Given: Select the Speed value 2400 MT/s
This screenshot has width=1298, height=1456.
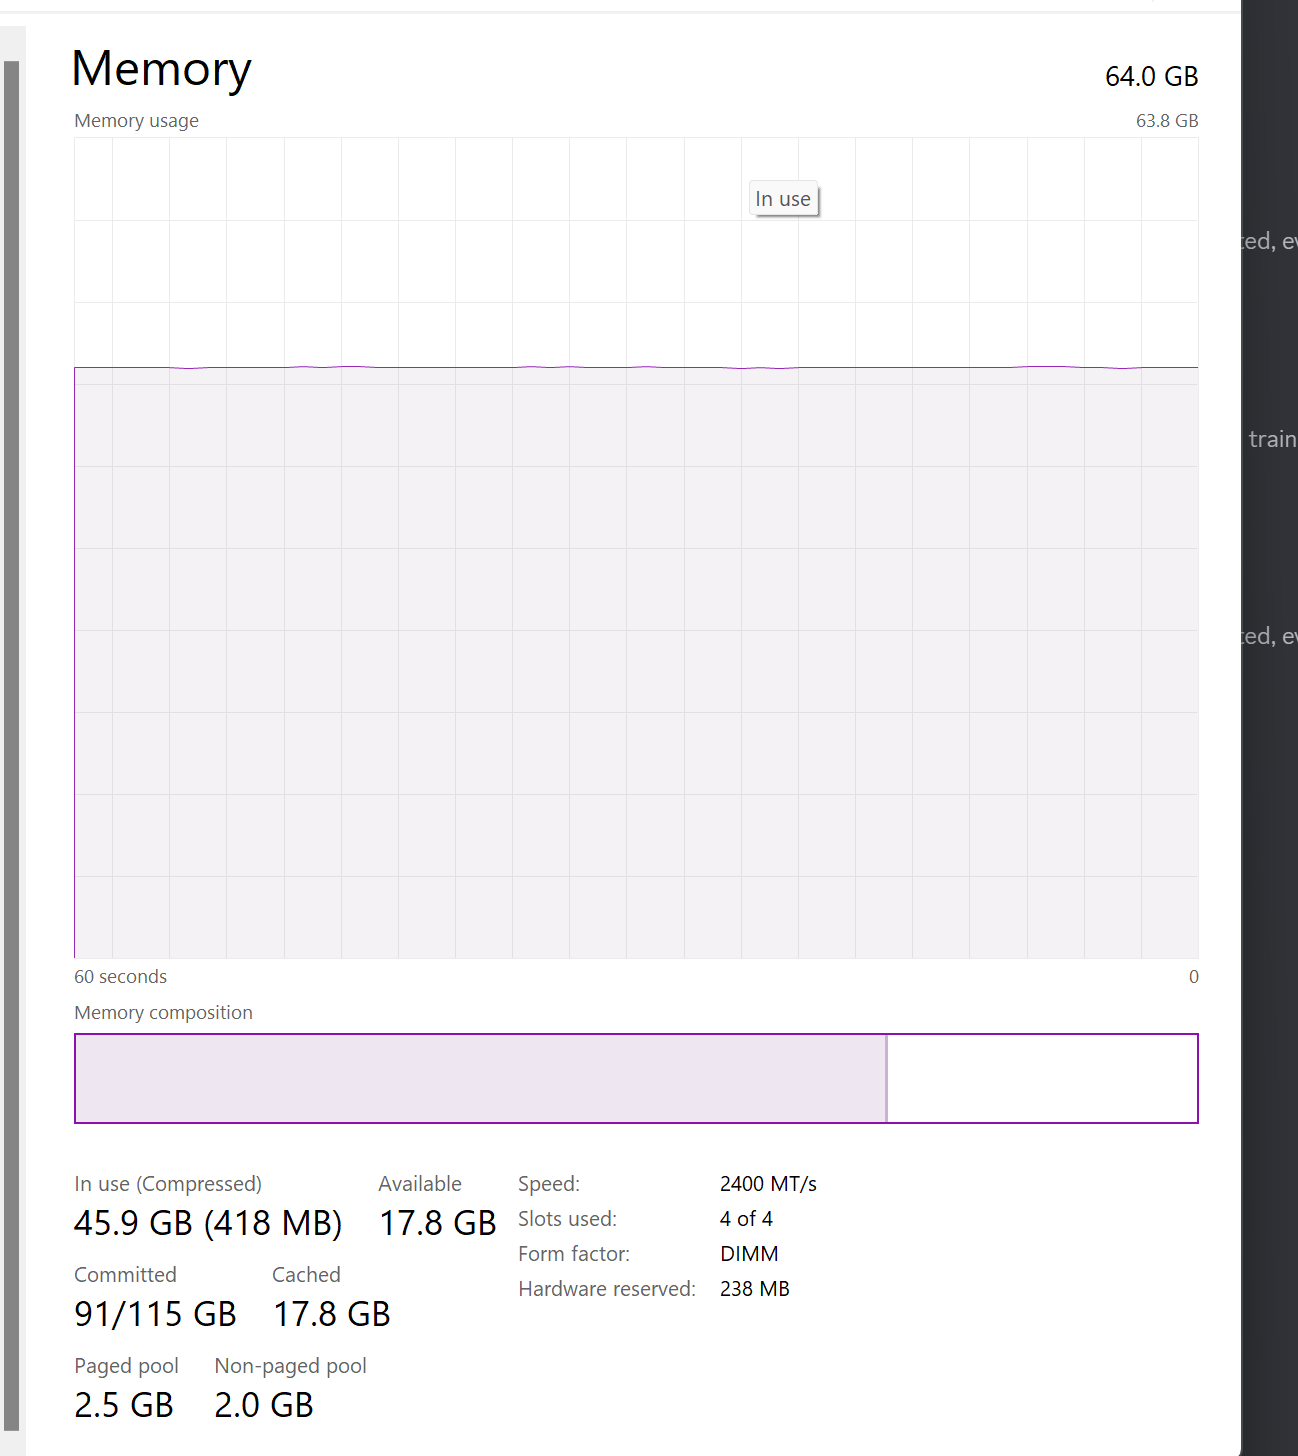Looking at the screenshot, I should (767, 1183).
